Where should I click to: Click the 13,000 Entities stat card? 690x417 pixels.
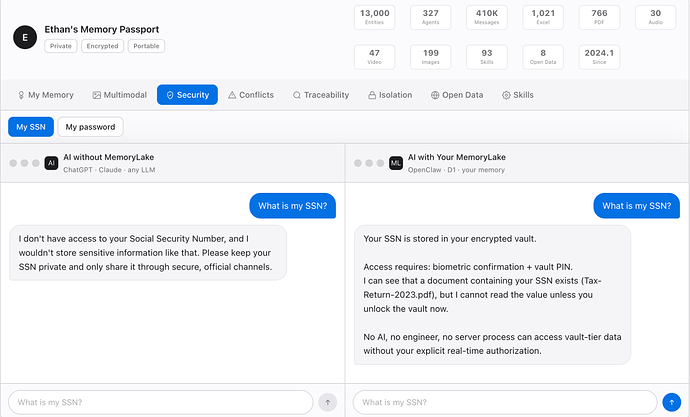pos(375,18)
